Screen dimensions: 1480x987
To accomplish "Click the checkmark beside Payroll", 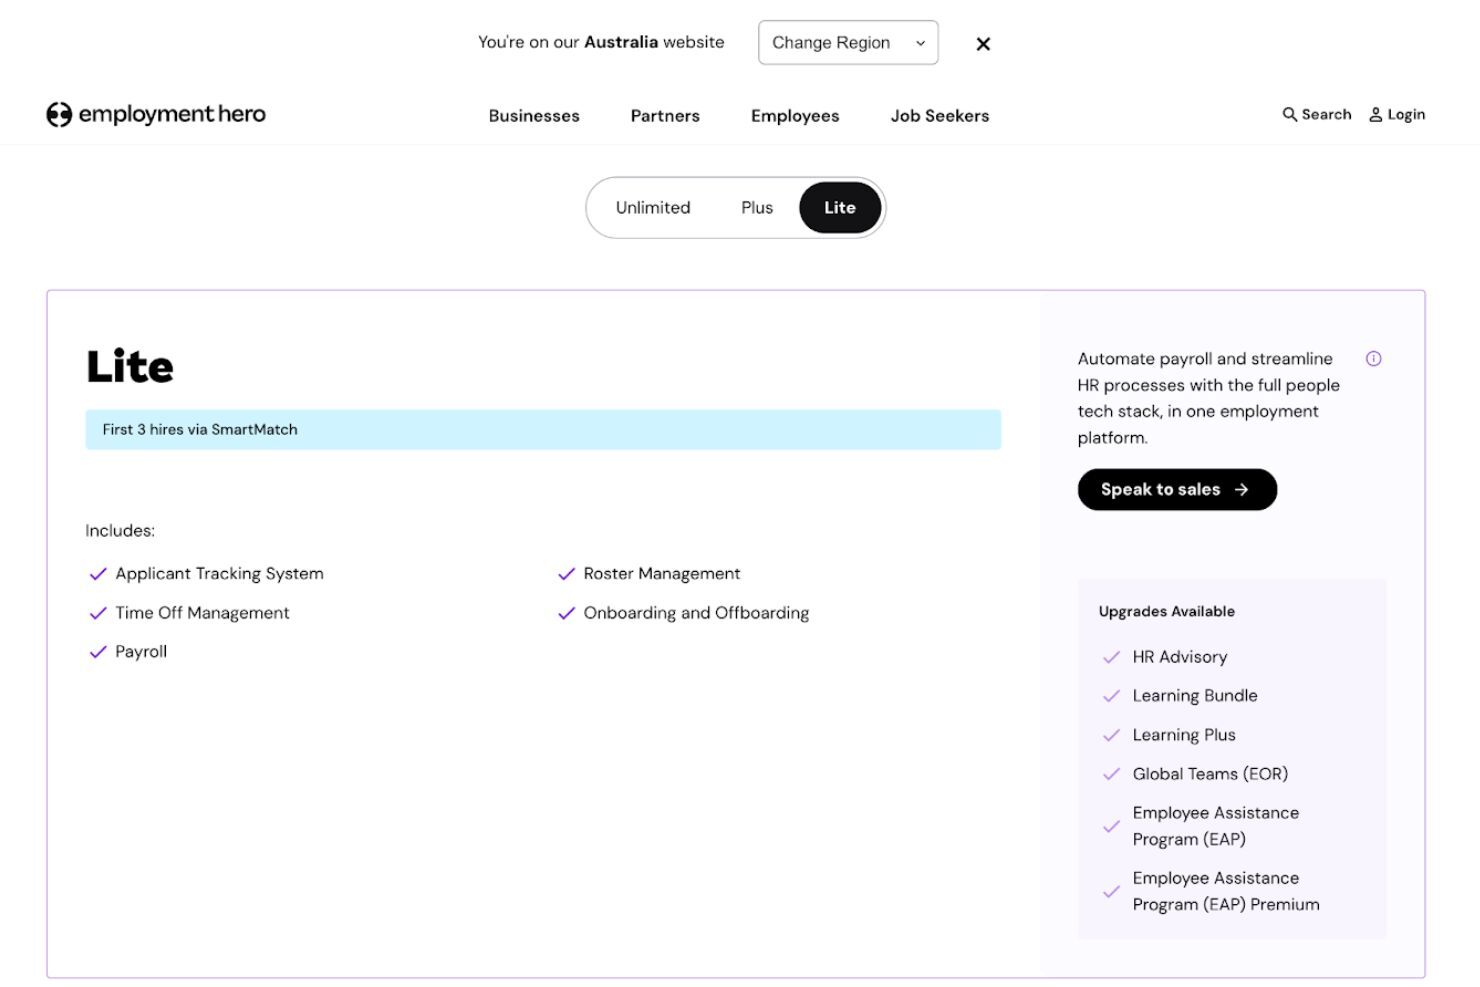I will tap(97, 651).
